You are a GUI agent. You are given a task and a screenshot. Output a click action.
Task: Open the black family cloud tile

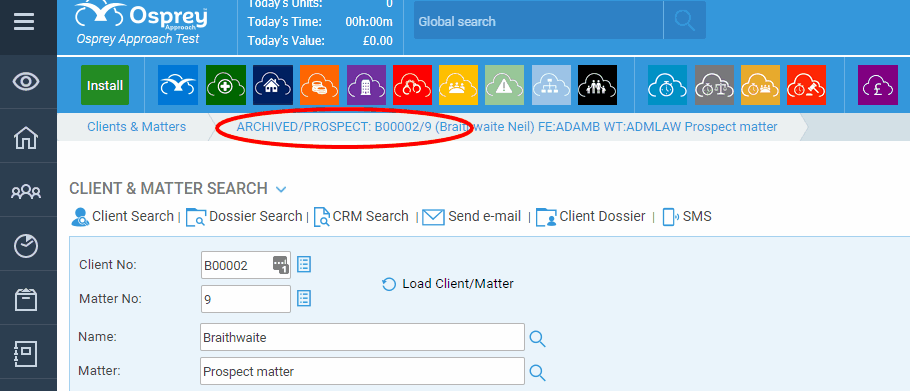point(598,85)
